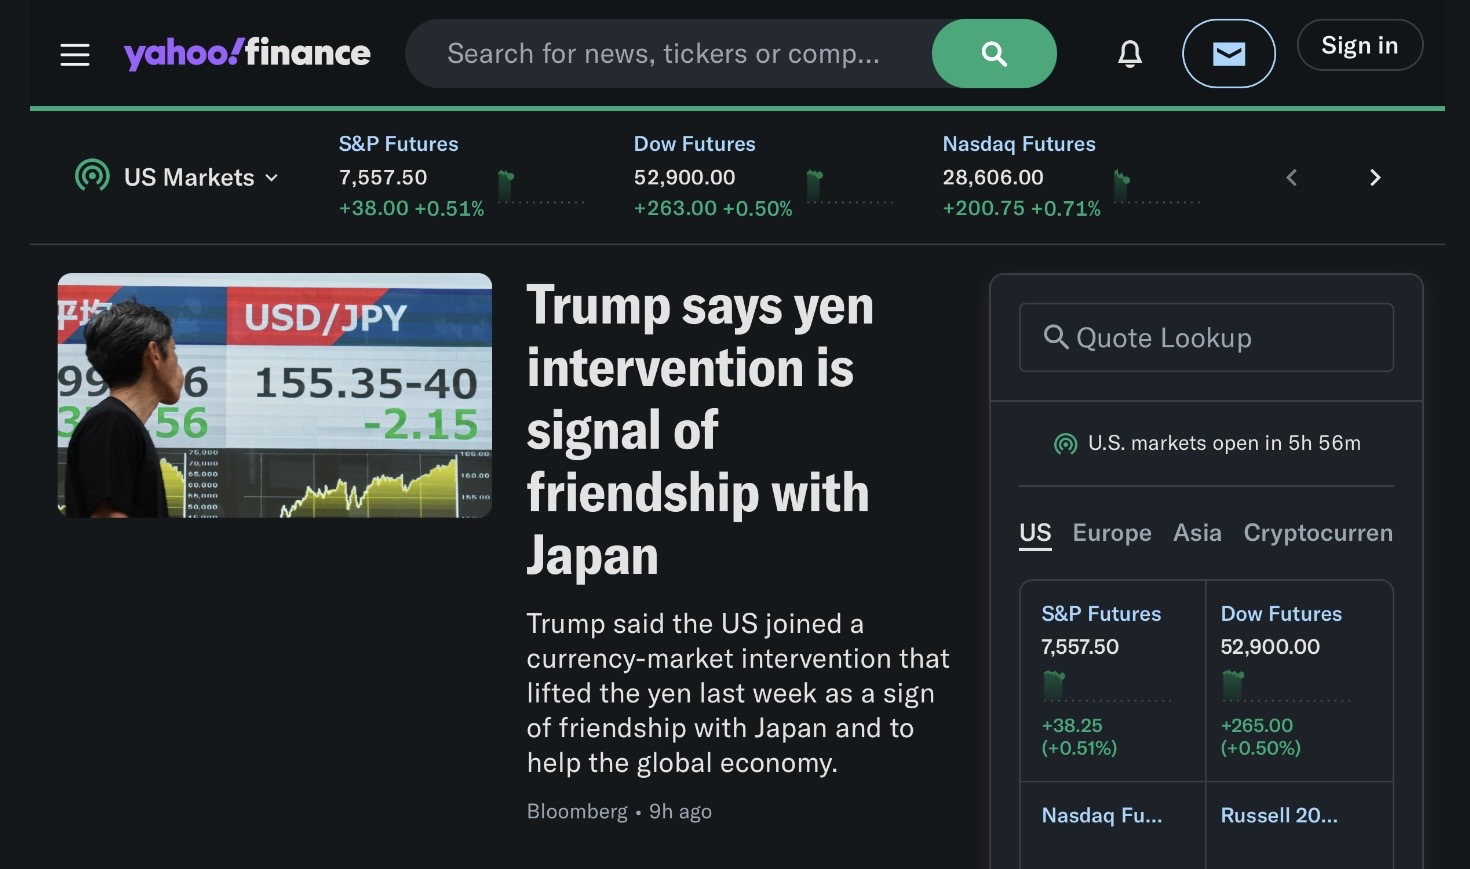Image resolution: width=1470 pixels, height=869 pixels.
Task: Switch to the Europe tab
Action: click(x=1112, y=533)
